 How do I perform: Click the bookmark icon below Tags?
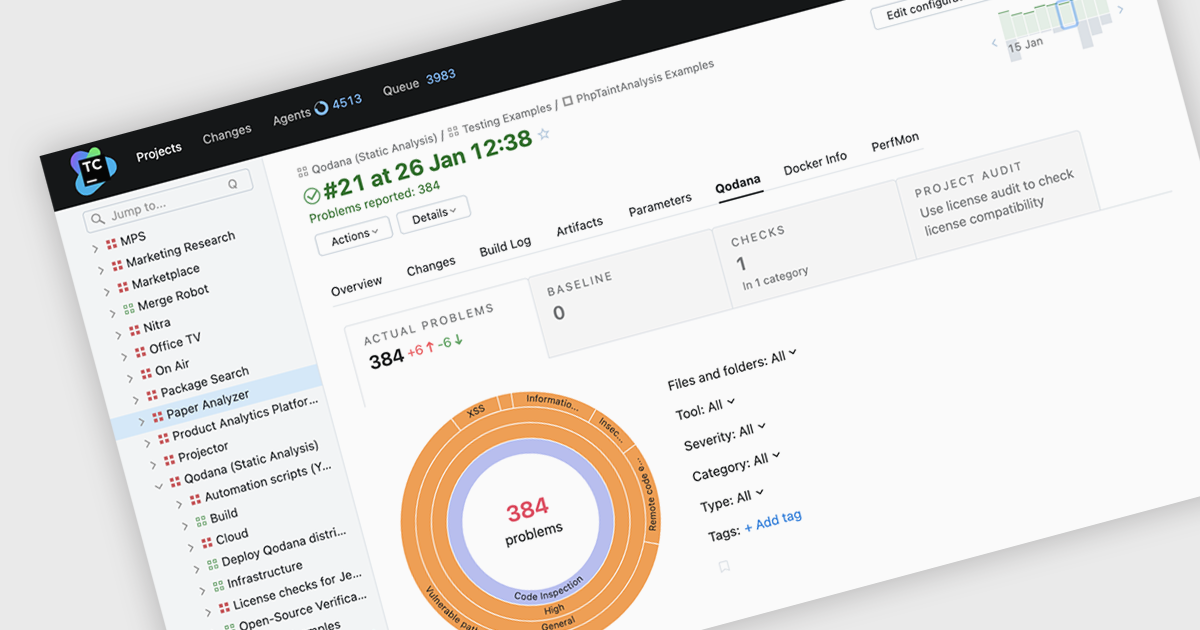(724, 567)
